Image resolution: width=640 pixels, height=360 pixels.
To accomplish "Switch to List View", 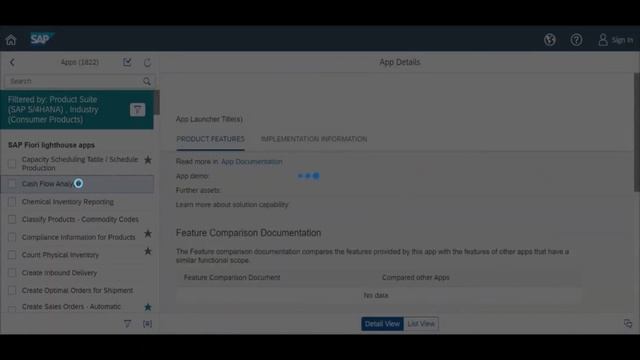I will click(421, 324).
